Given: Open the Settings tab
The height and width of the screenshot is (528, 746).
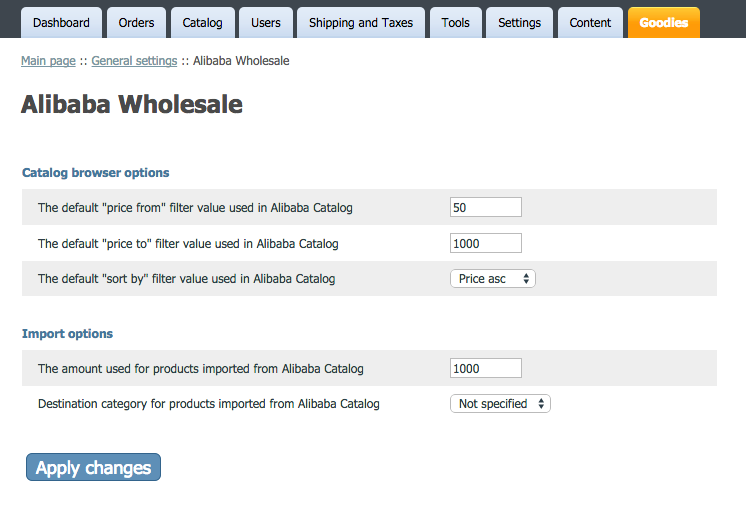Looking at the screenshot, I should click(x=520, y=22).
